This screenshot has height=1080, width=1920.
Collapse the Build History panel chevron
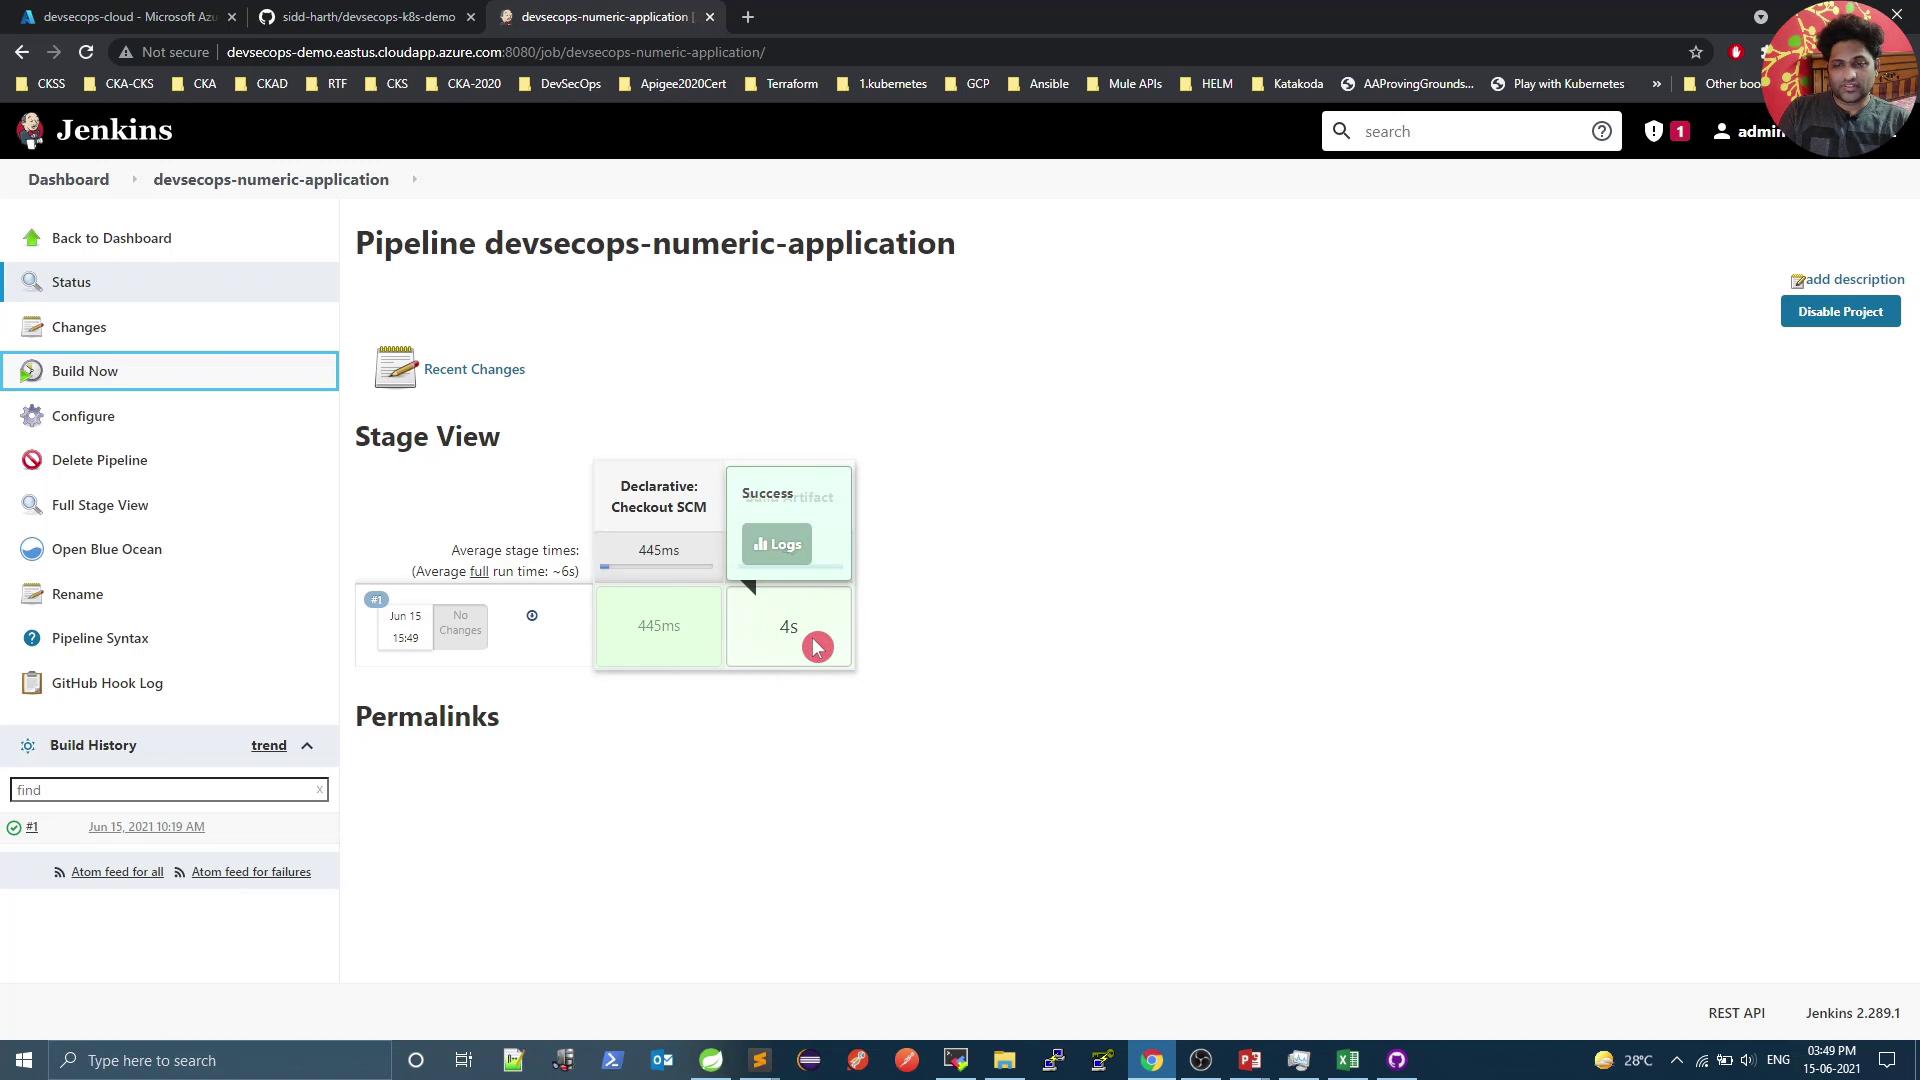307,746
